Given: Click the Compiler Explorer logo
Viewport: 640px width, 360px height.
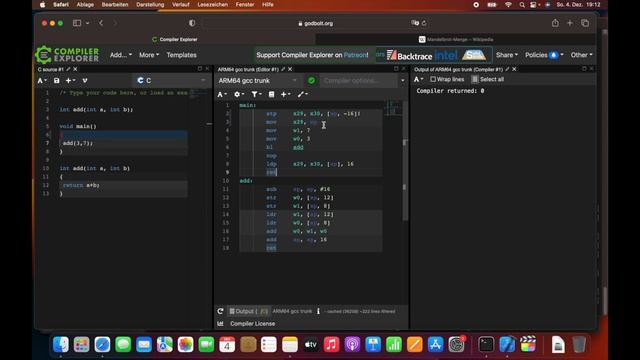Looking at the screenshot, I should click(x=67, y=55).
